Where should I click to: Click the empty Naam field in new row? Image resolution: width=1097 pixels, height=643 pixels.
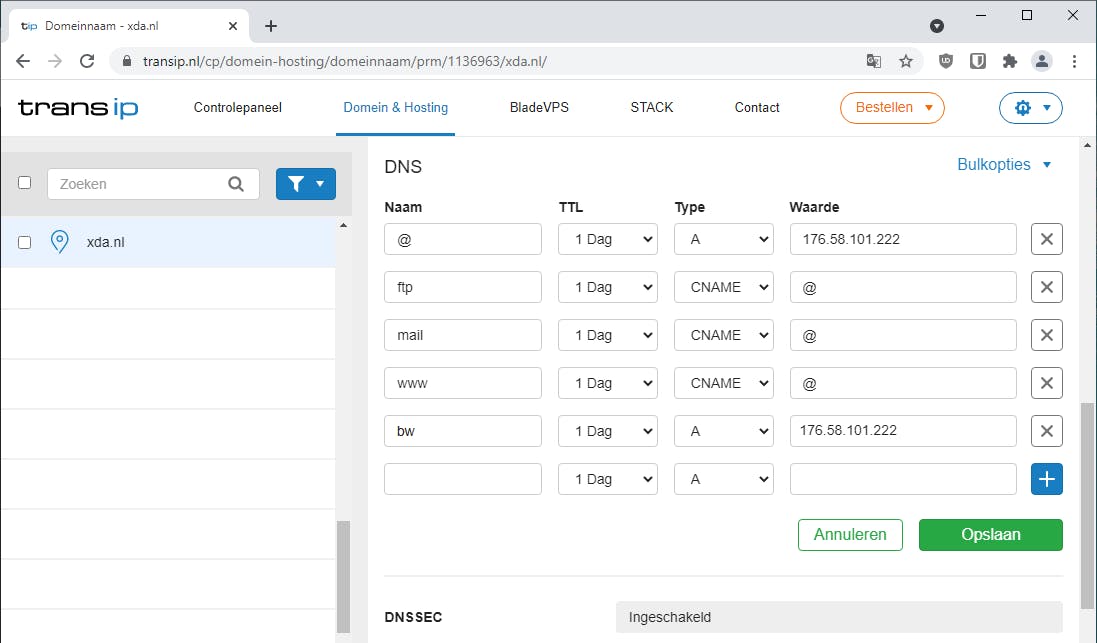462,479
